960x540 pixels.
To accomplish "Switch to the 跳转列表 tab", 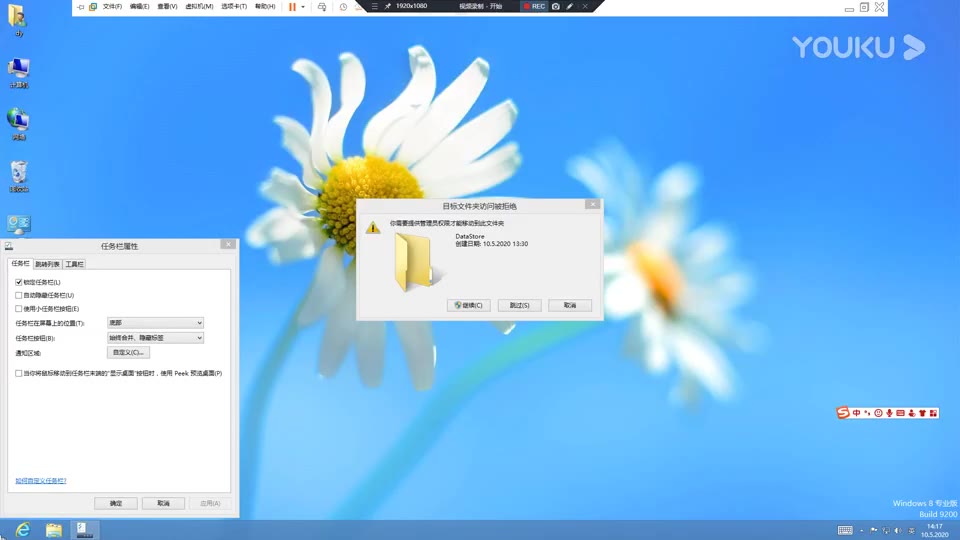I will coord(48,264).
